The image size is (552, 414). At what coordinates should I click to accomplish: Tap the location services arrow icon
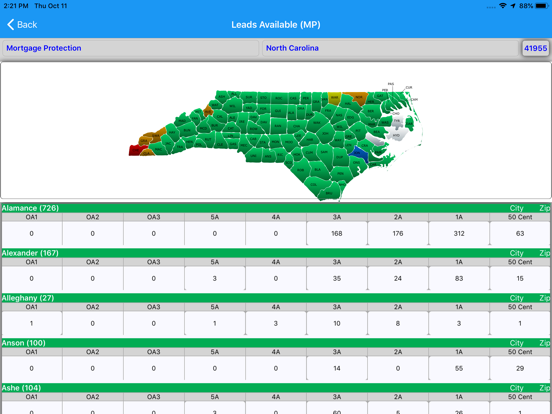[513, 6]
